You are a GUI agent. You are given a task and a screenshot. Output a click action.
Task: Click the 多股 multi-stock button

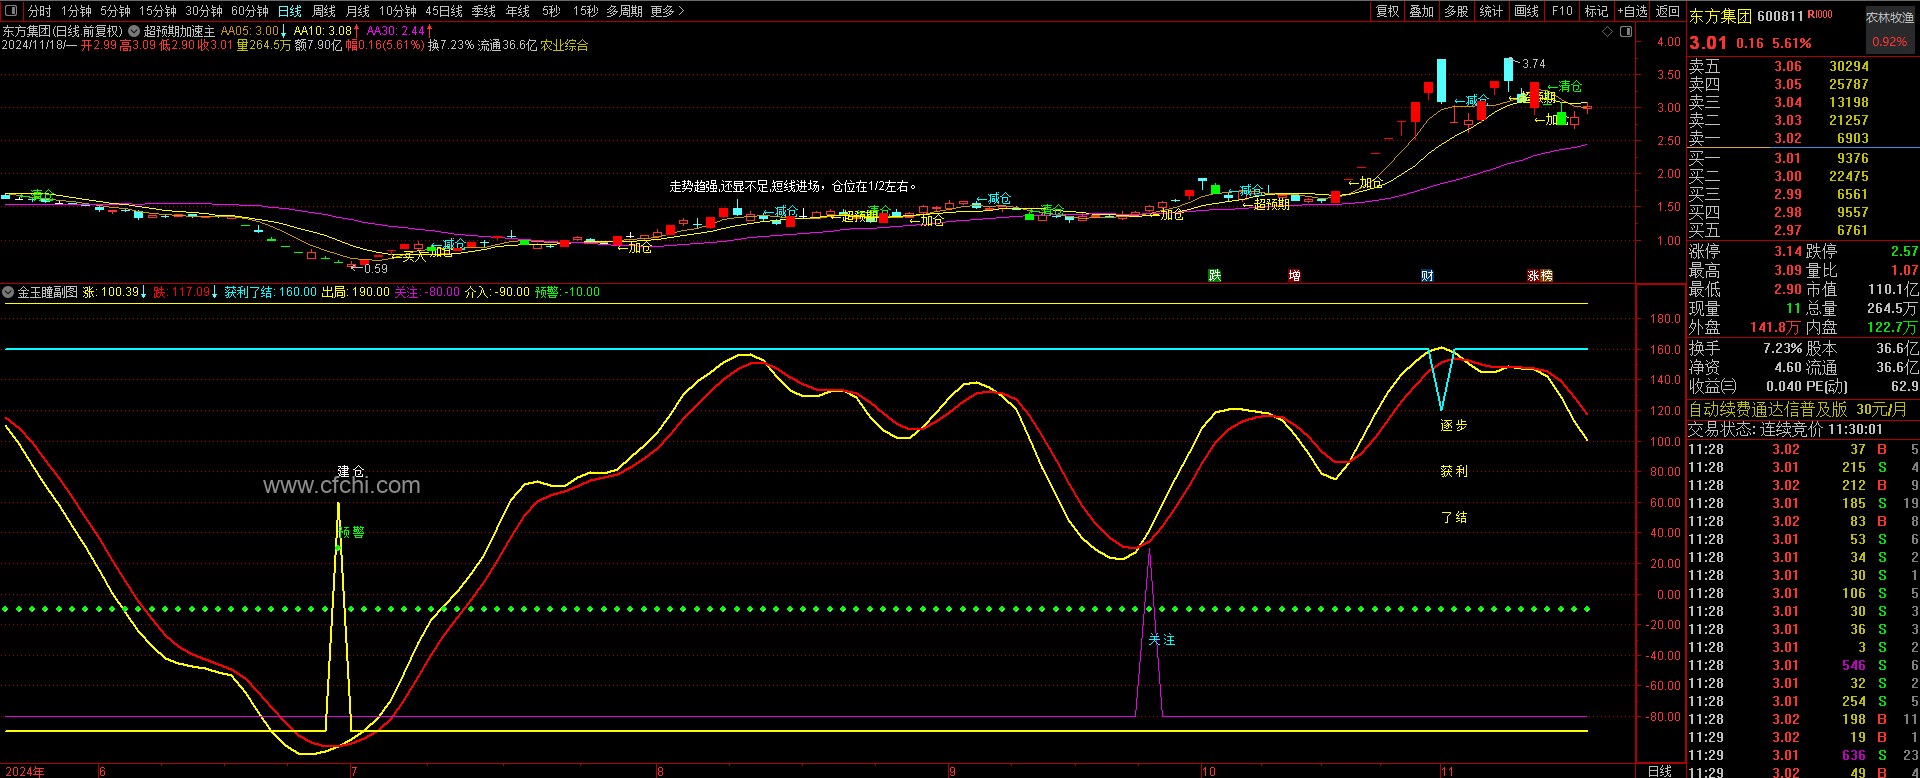1456,11
